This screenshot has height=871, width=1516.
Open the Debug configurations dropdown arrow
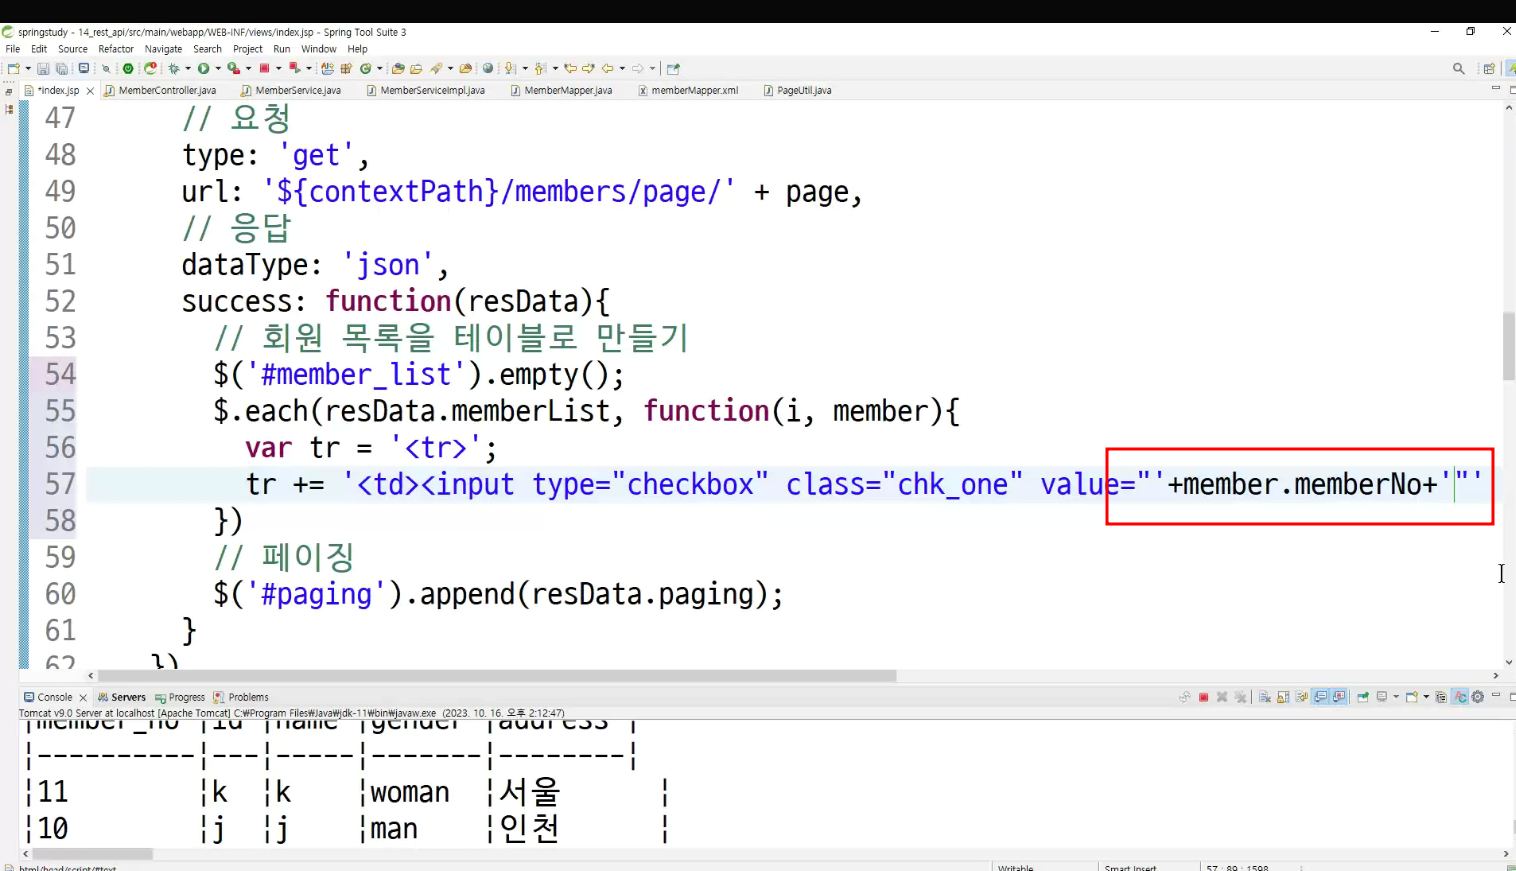point(188,69)
